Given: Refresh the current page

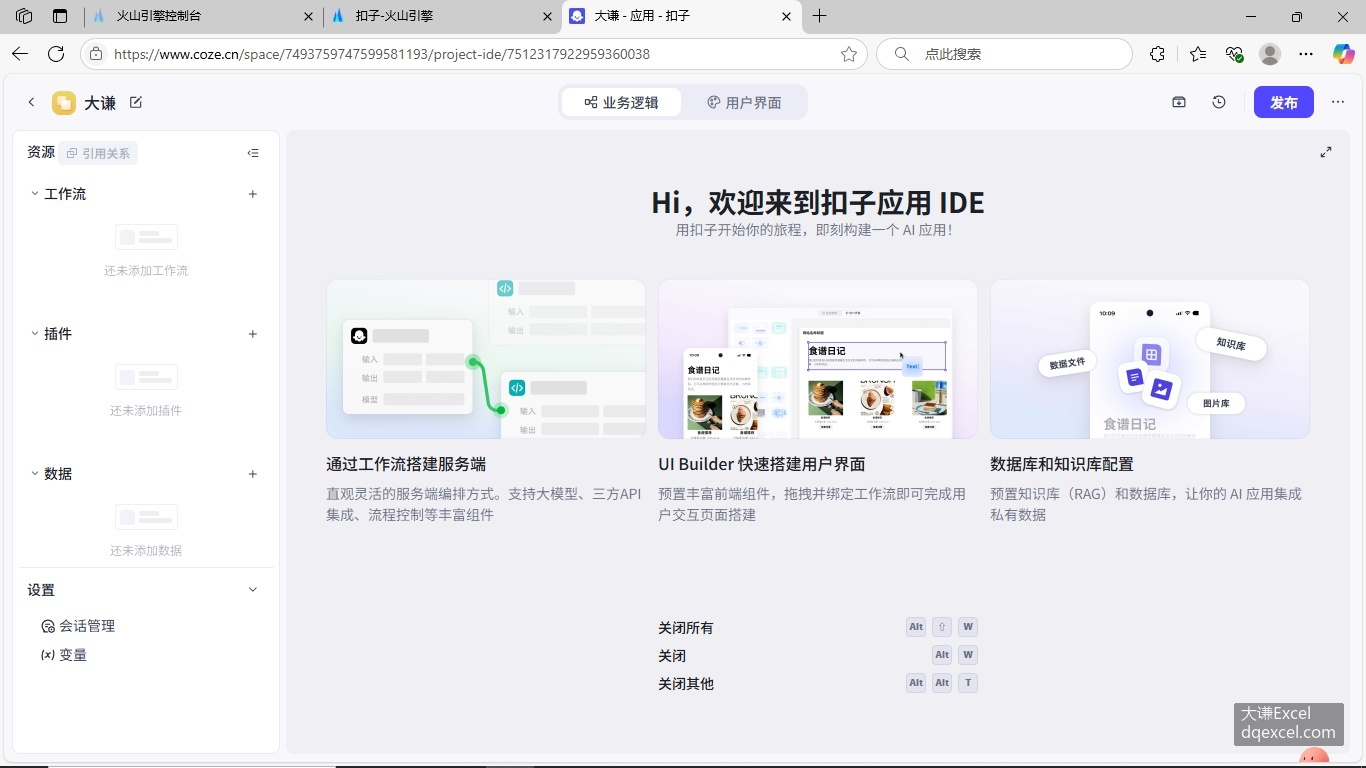Looking at the screenshot, I should coord(56,54).
